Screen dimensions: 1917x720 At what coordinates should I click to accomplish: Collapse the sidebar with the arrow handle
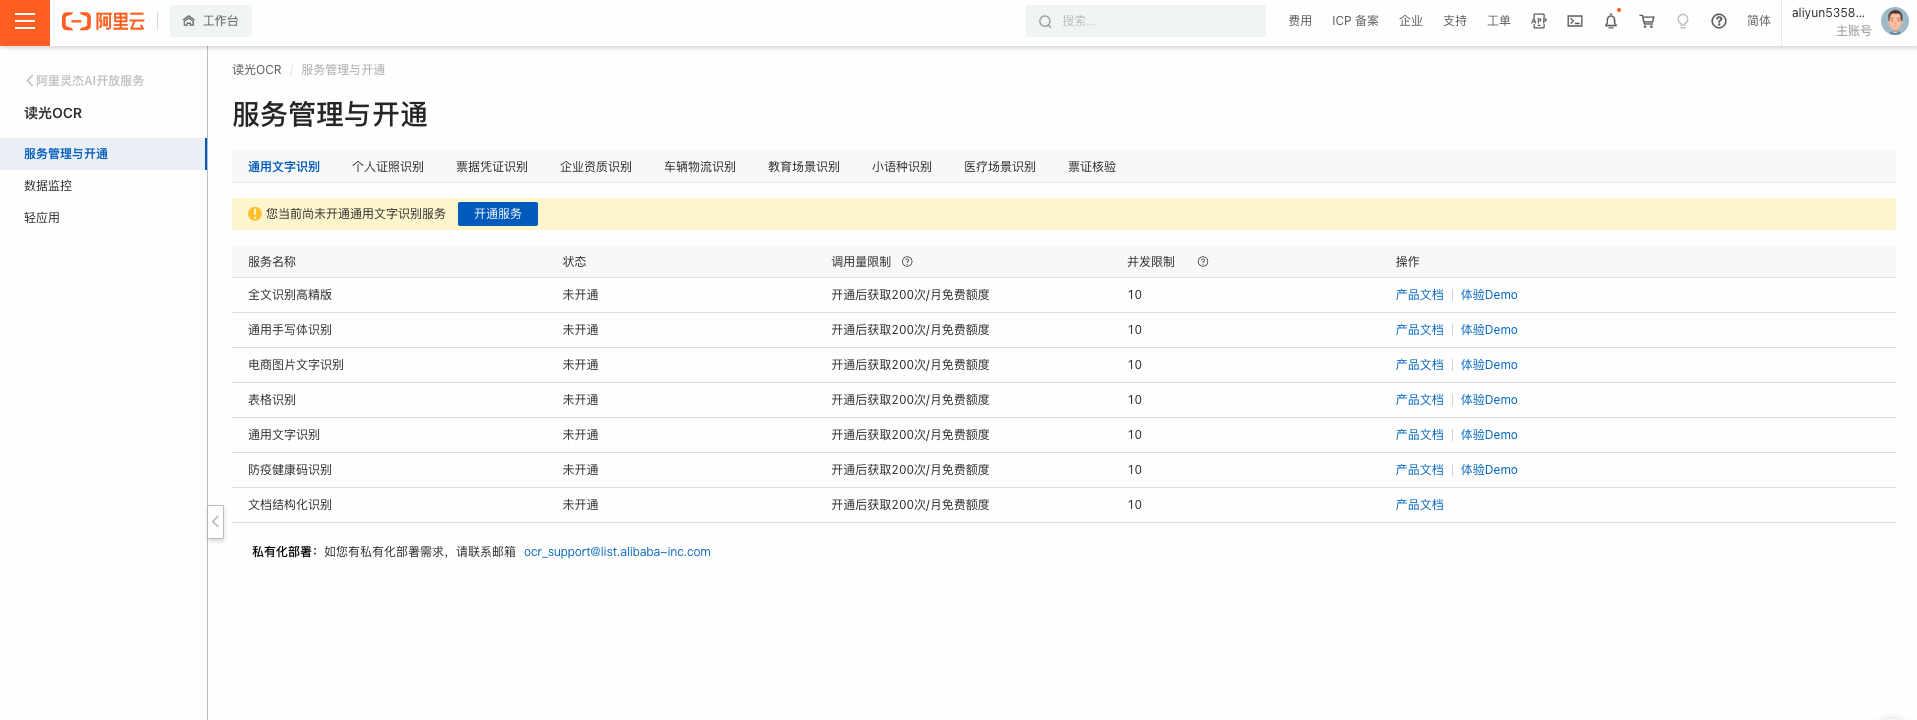click(x=215, y=522)
